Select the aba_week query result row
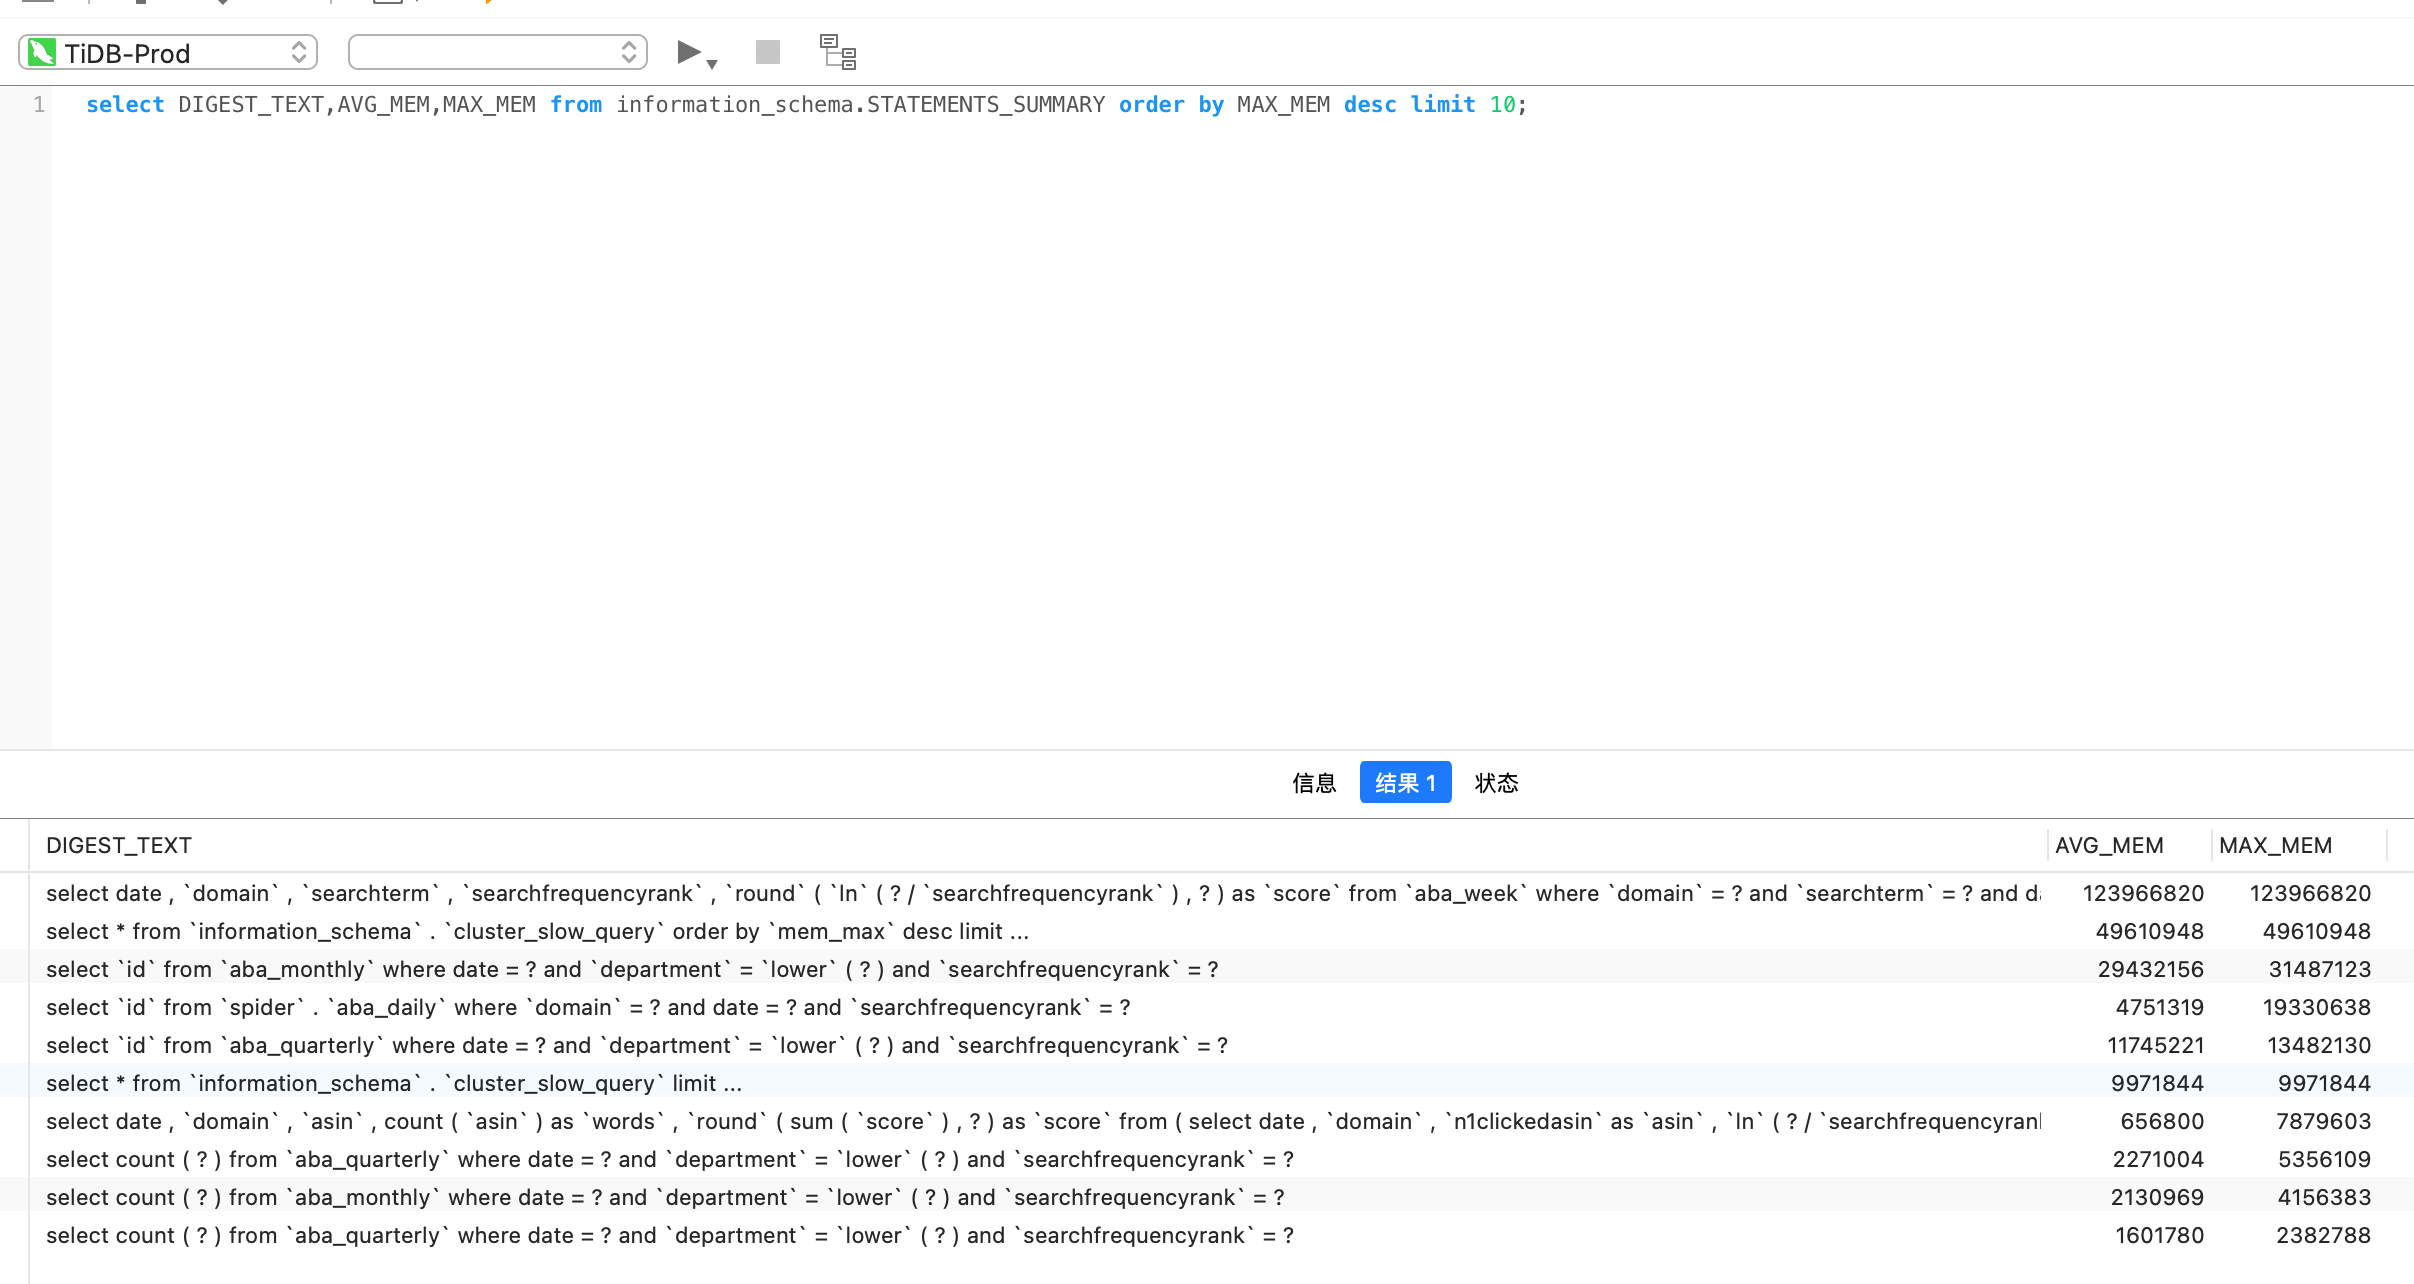 [1040, 894]
